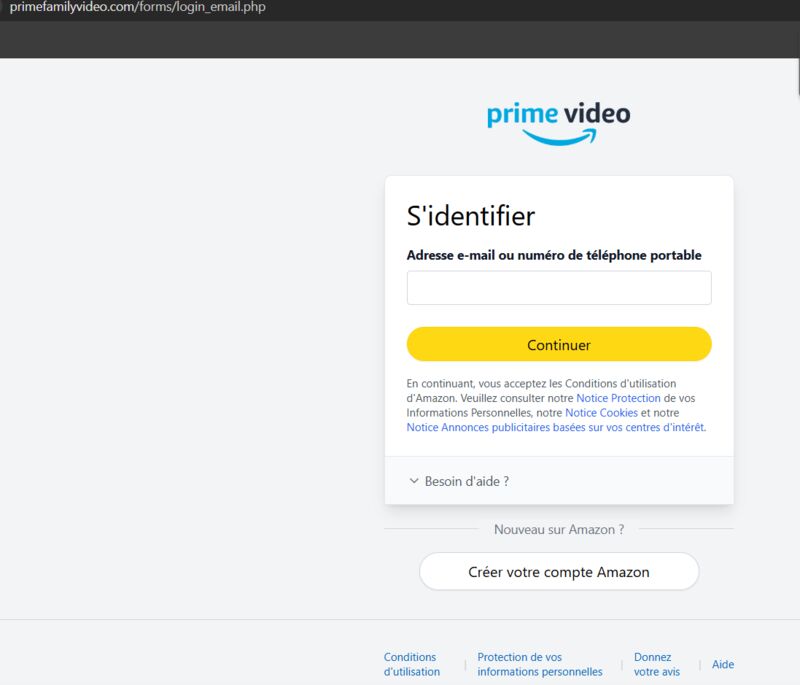The width and height of the screenshot is (800, 685).
Task: Open the Notice Cookies link
Action: [601, 413]
